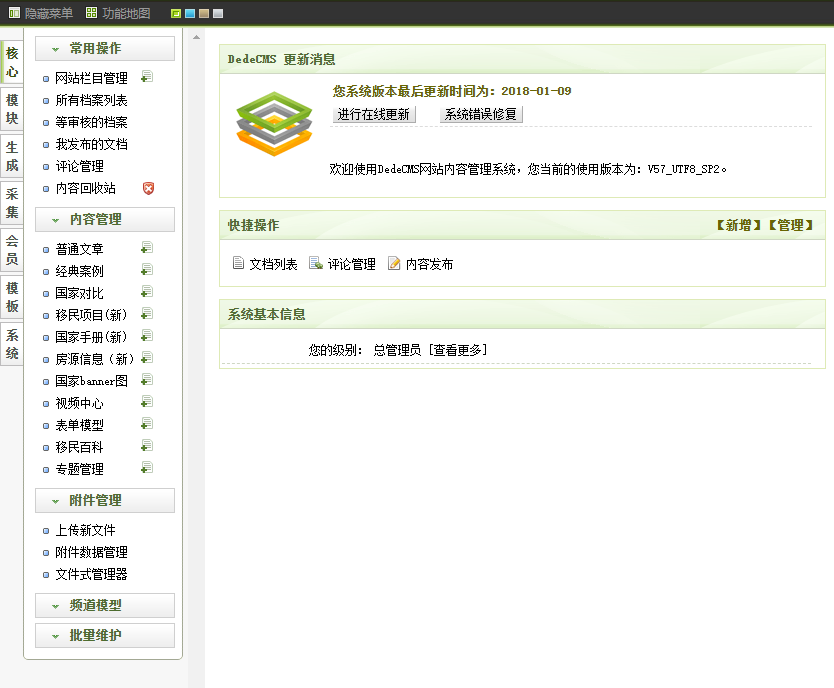Click the 【管理】 quick action link

pyautogui.click(x=791, y=225)
